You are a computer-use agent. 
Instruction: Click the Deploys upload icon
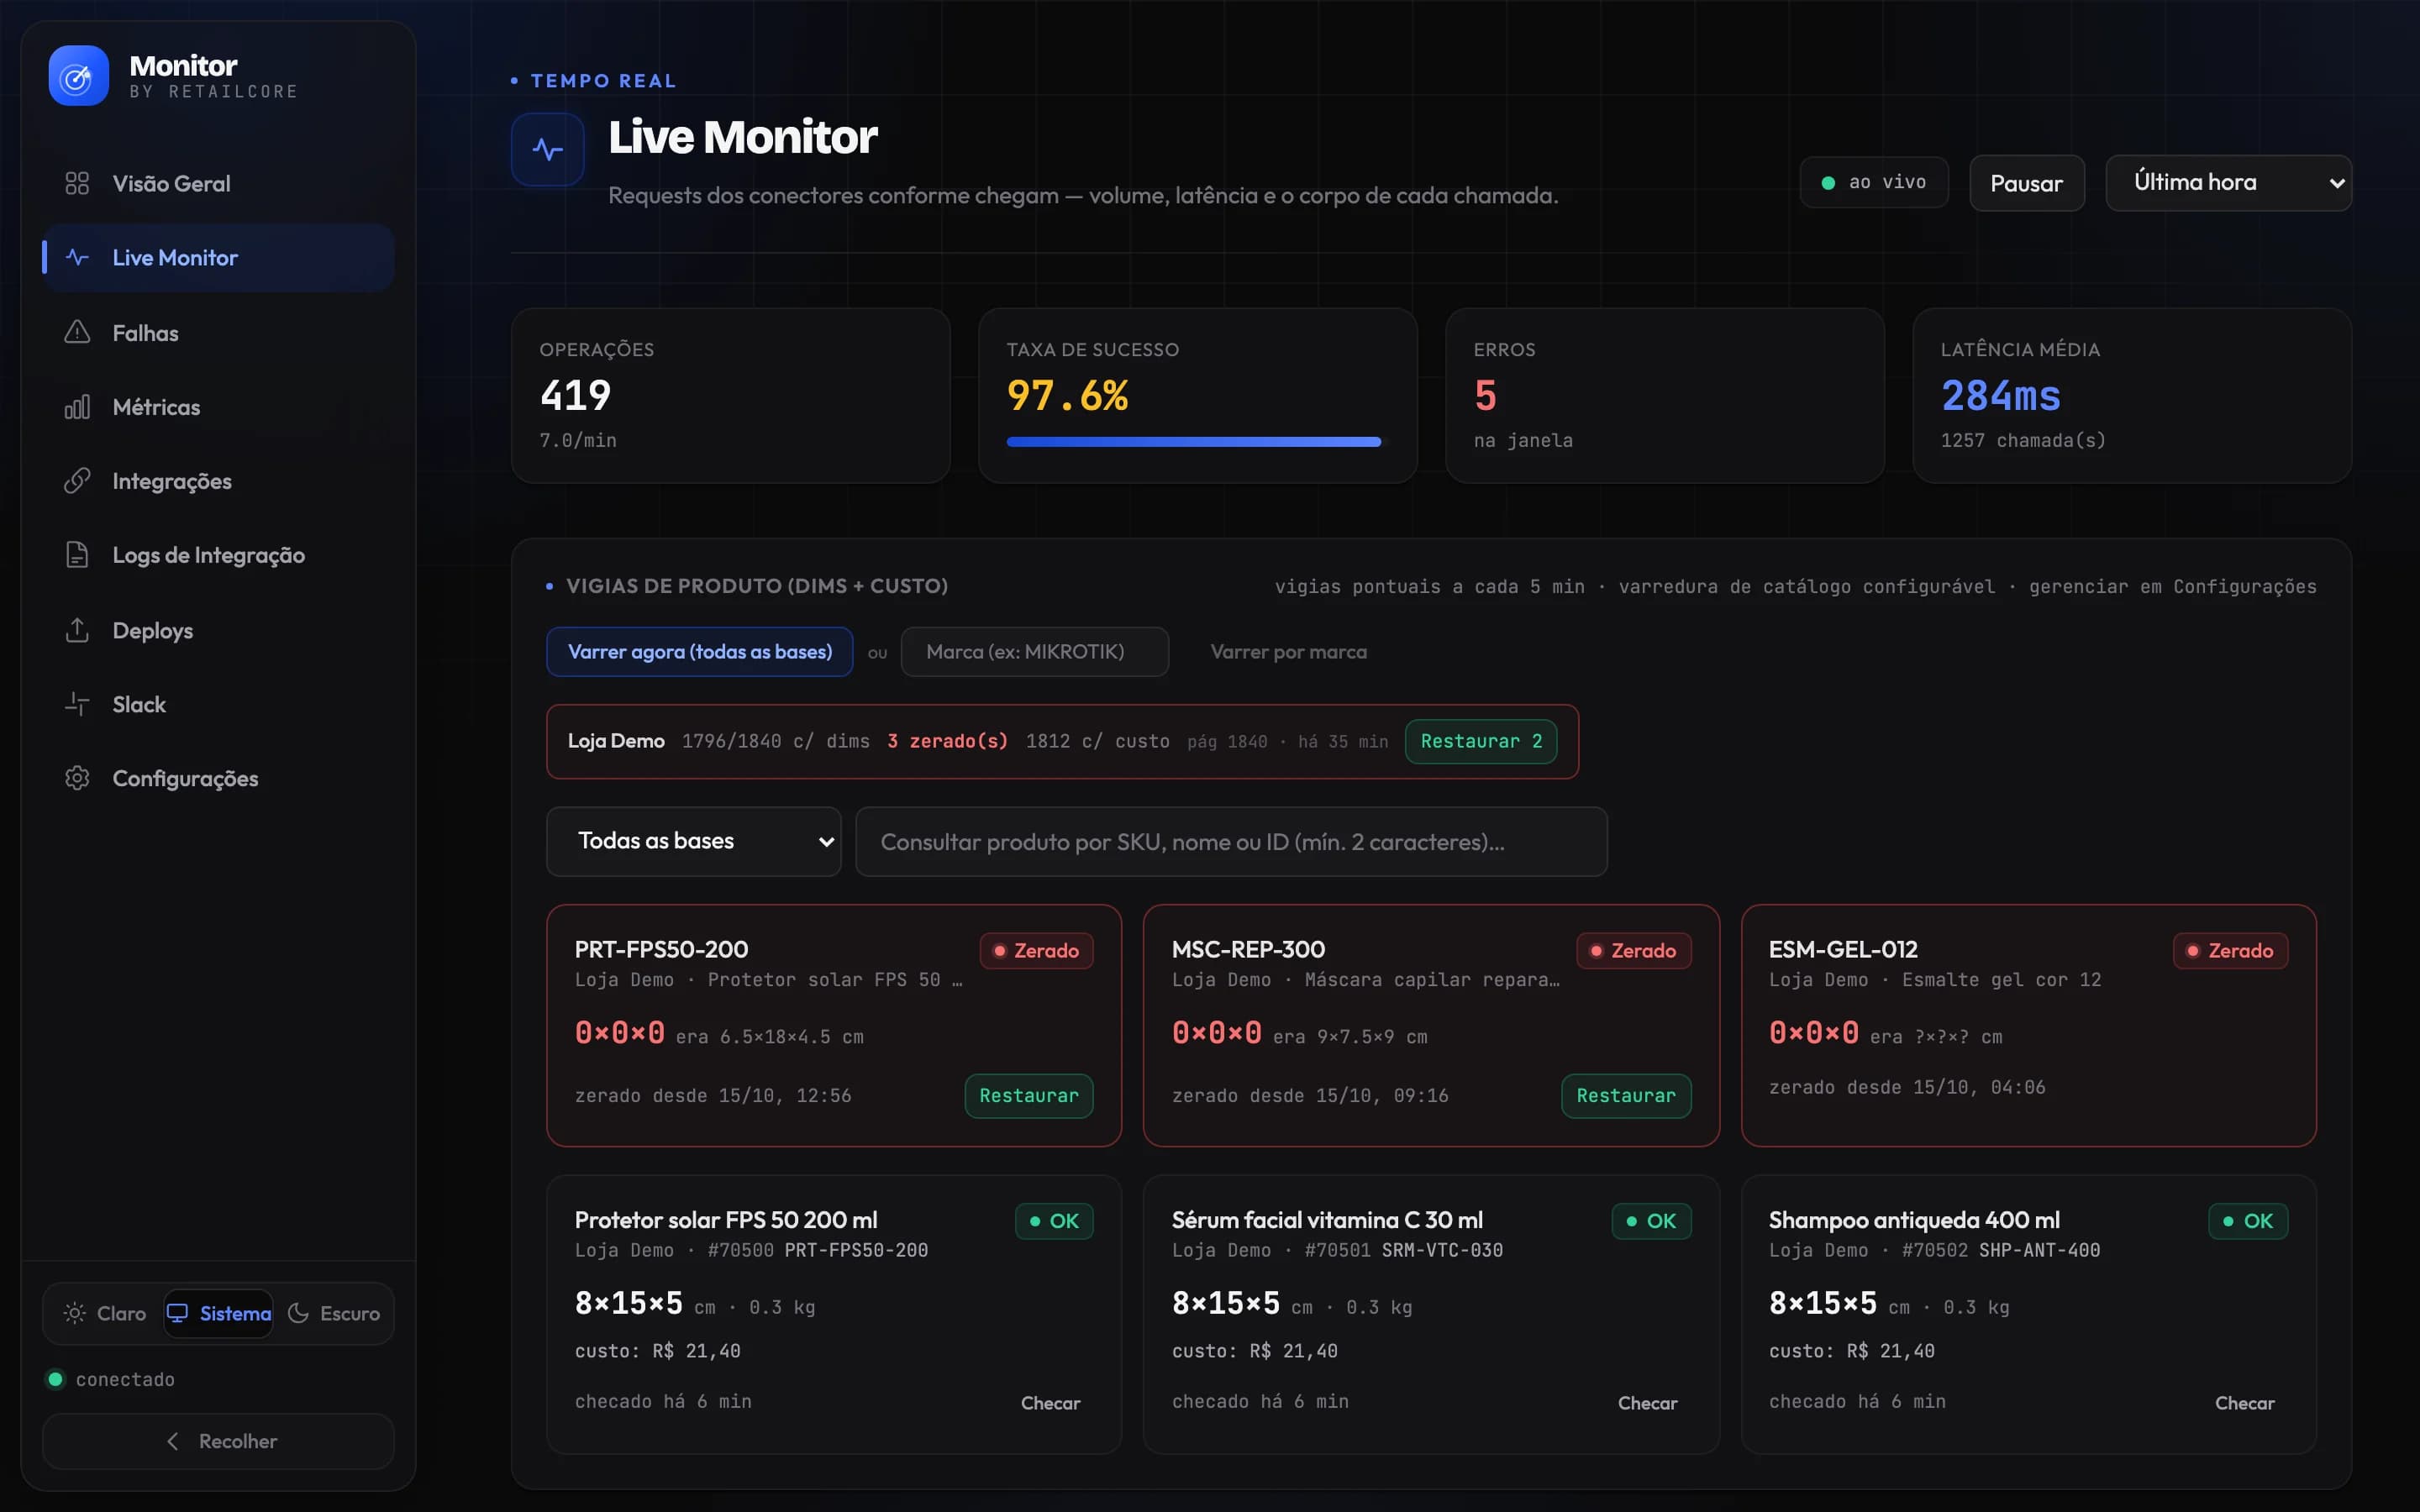[77, 630]
